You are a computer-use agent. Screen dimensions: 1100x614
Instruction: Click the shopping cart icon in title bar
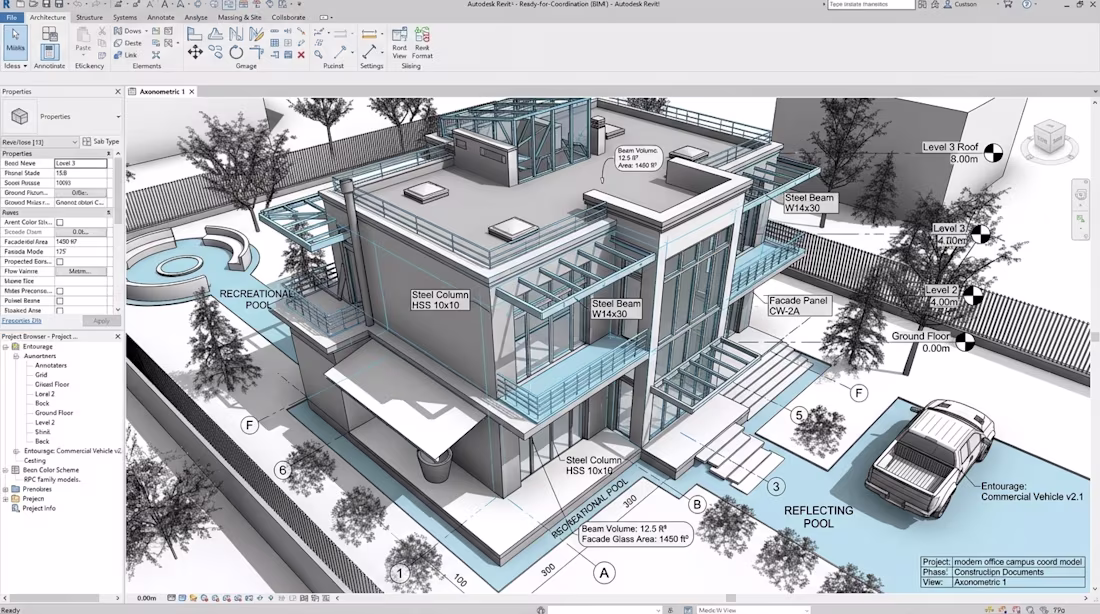point(1007,4)
